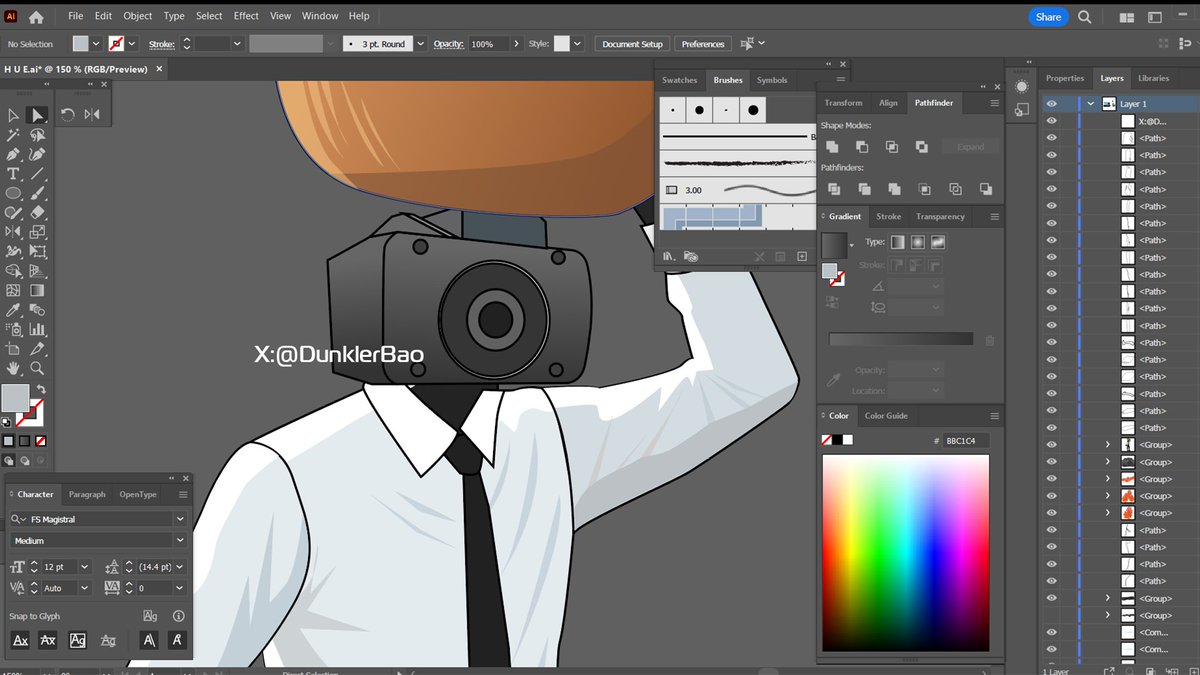Screen dimensions: 1200x675
Task: Select the Eraser tool
Action: tap(37, 212)
